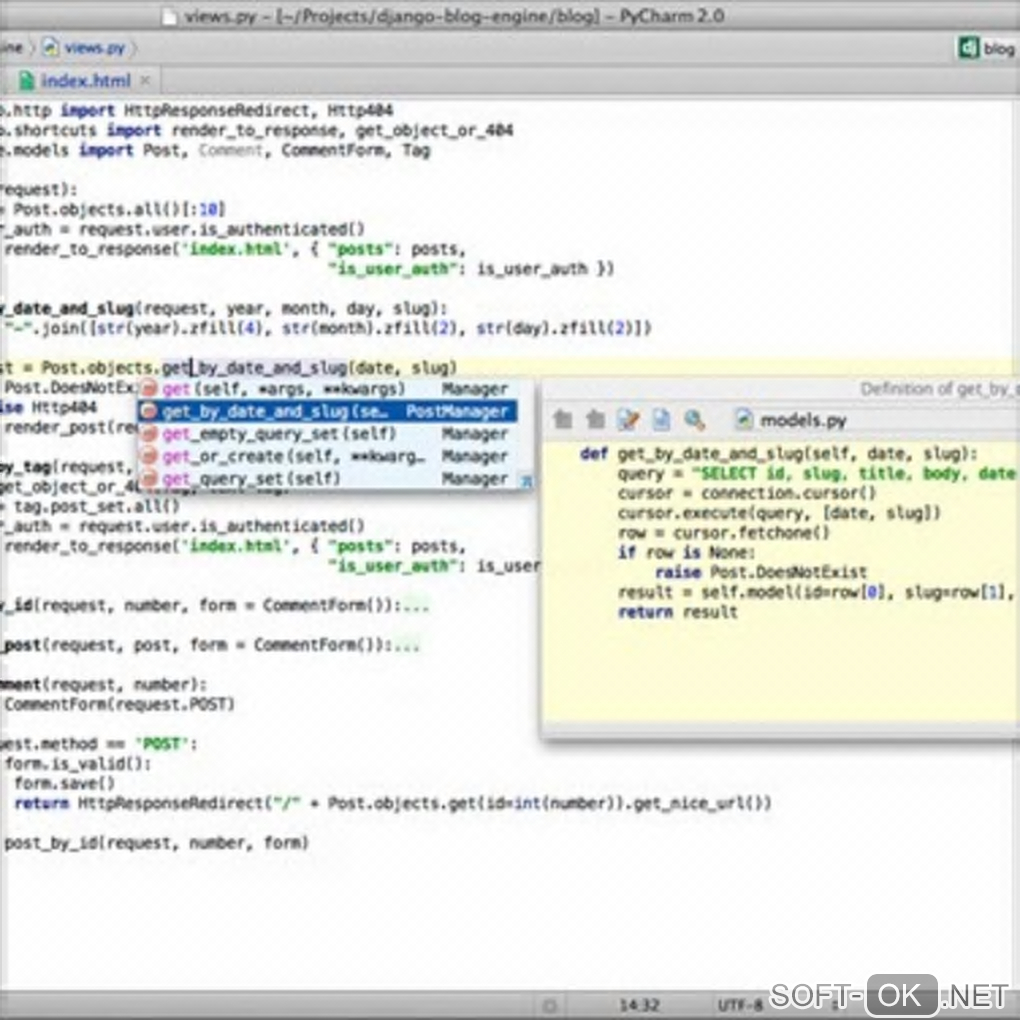Click the form.save() line
This screenshot has height=1020, width=1020.
pyautogui.click(x=64, y=783)
